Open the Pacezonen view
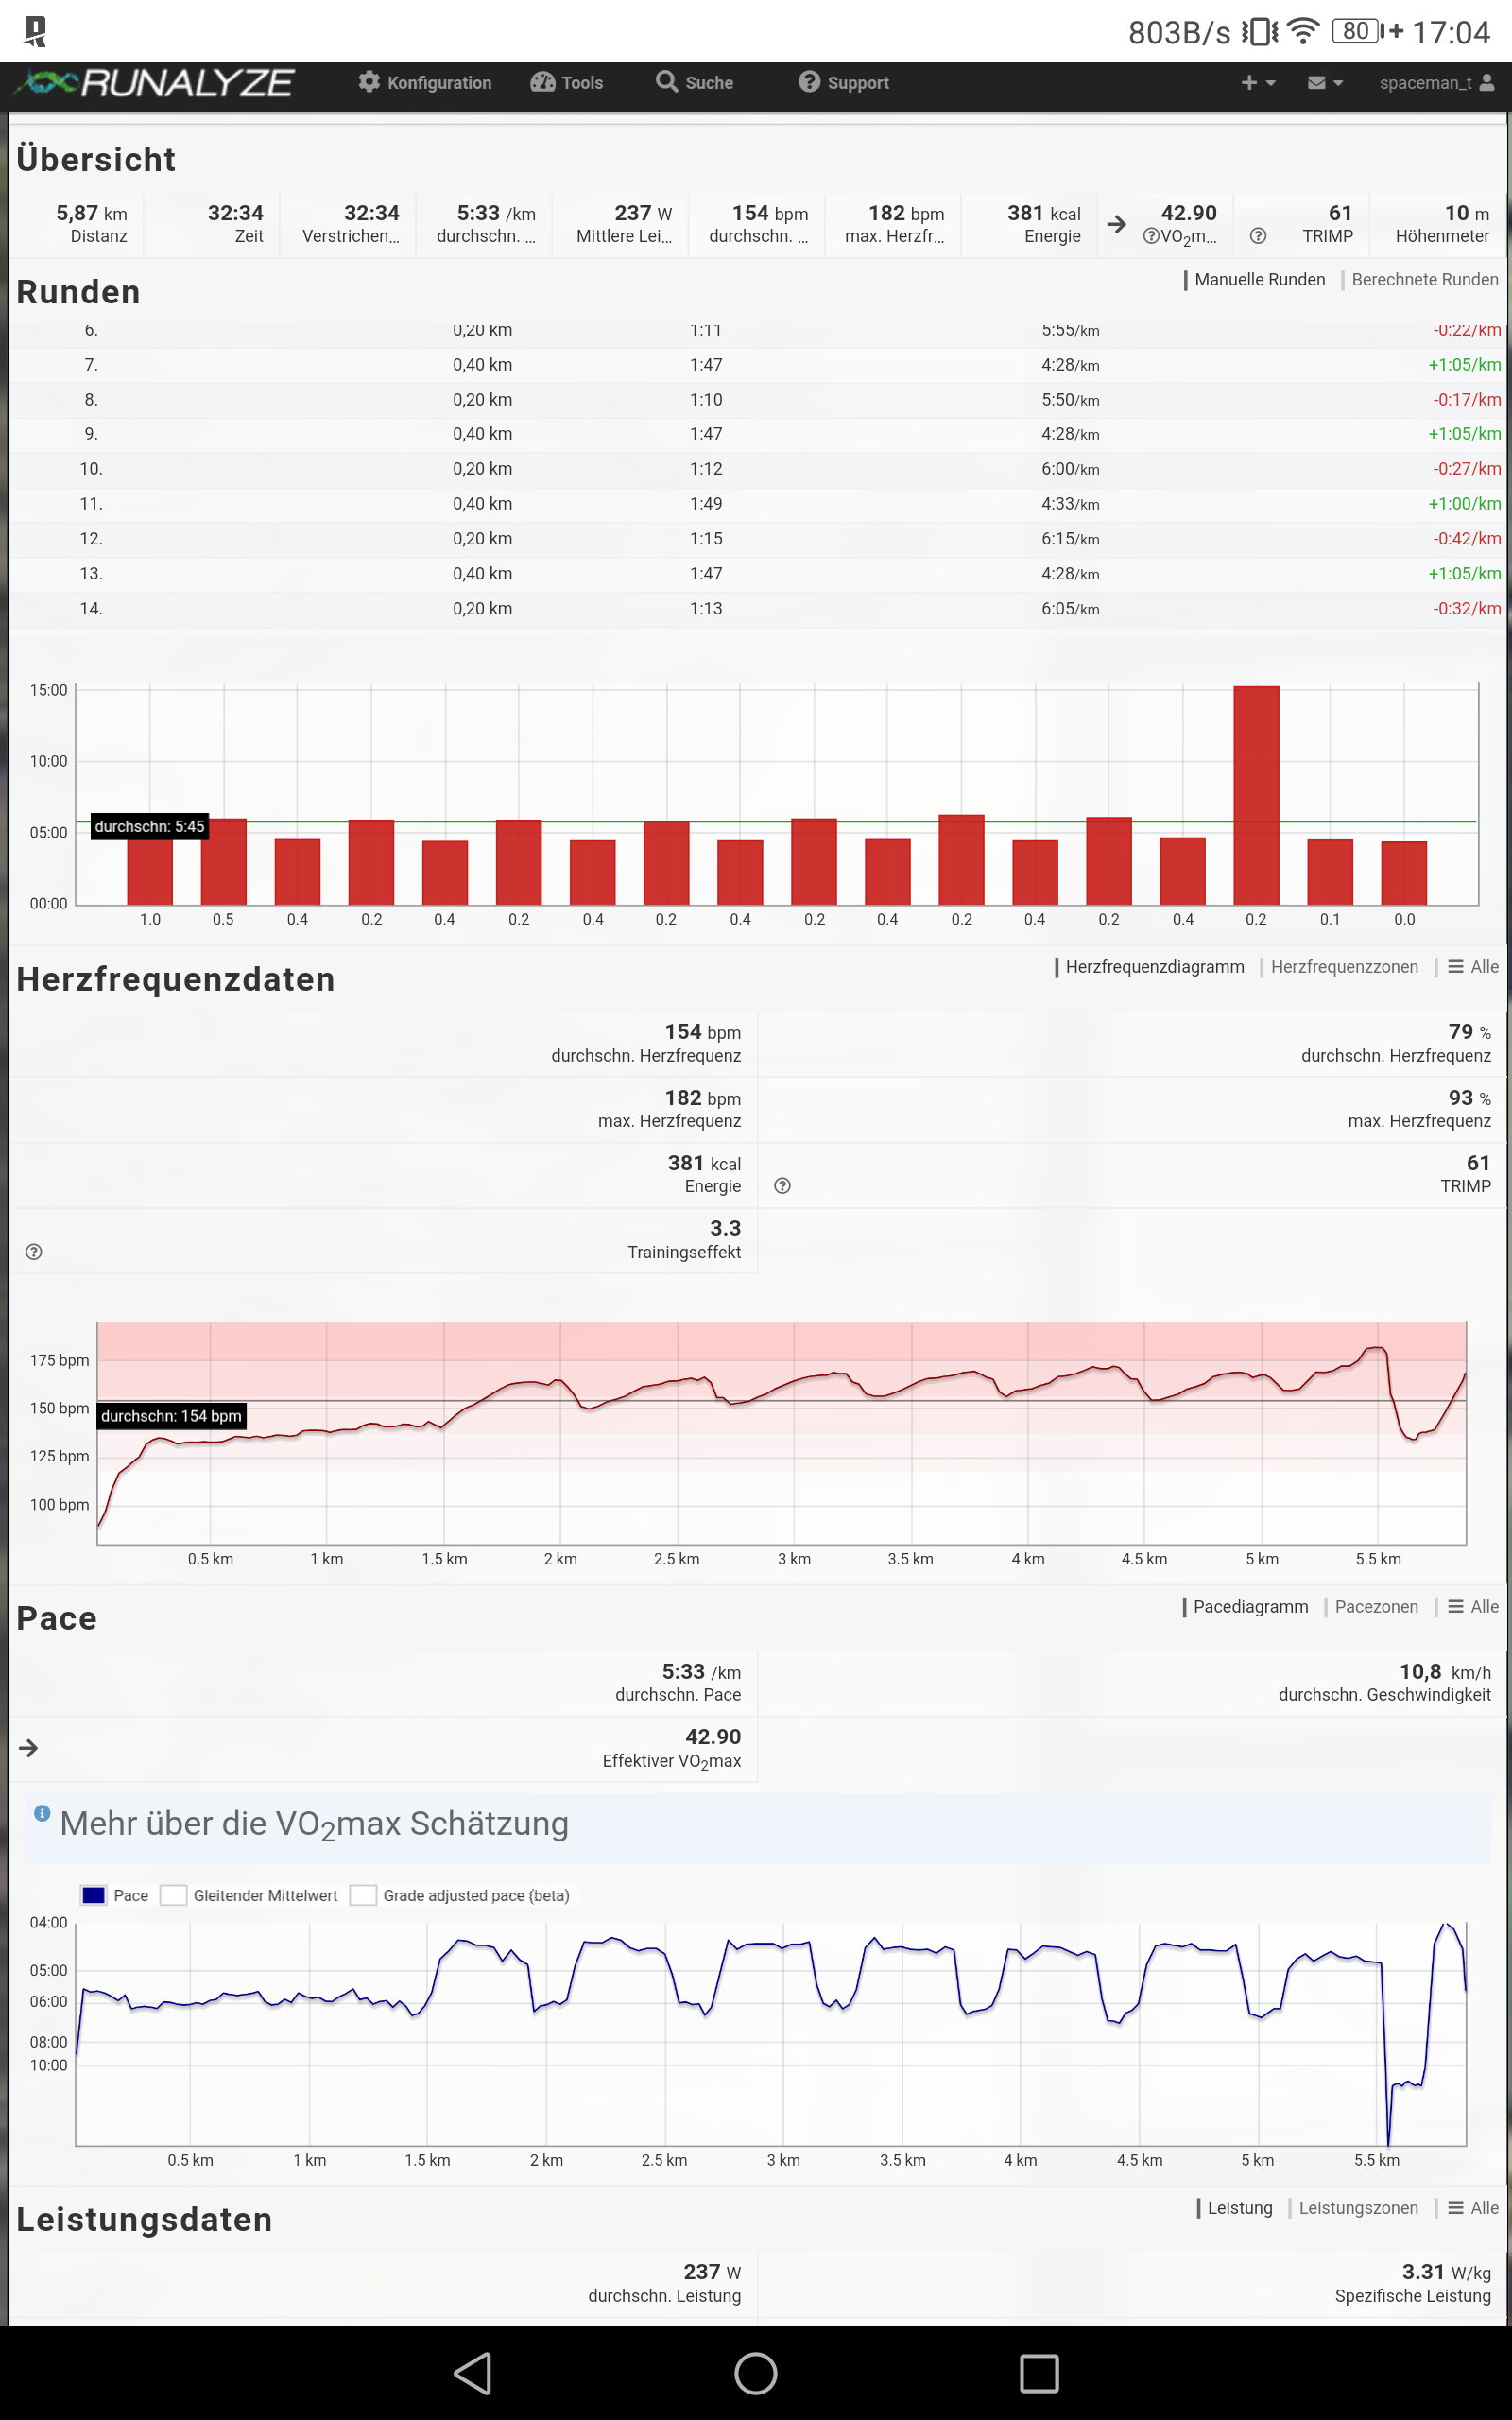This screenshot has height=2420, width=1512. coord(1375,1607)
